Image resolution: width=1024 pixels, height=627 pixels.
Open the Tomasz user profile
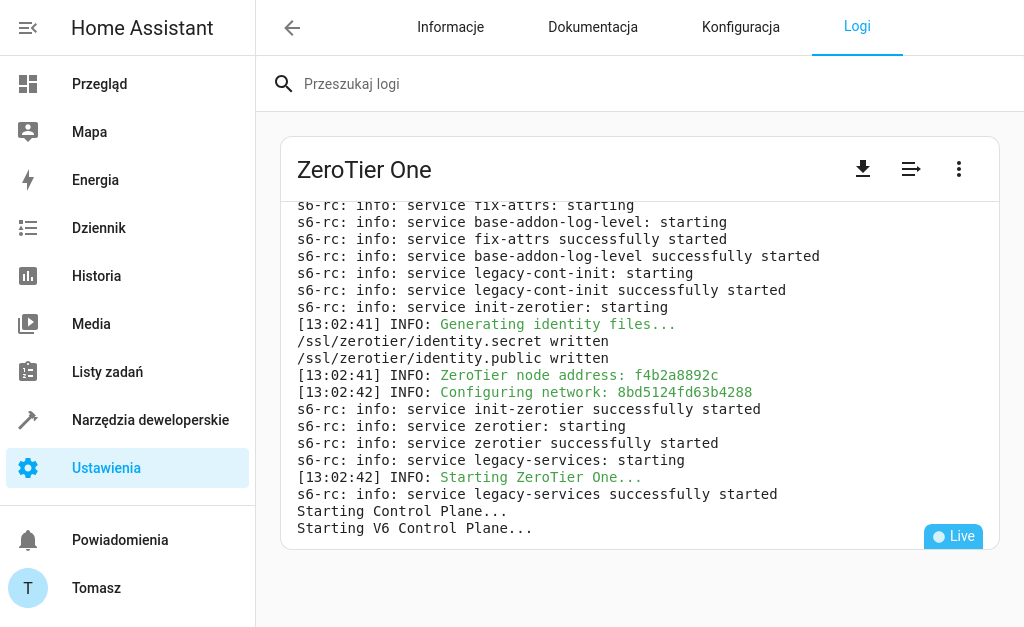point(96,588)
